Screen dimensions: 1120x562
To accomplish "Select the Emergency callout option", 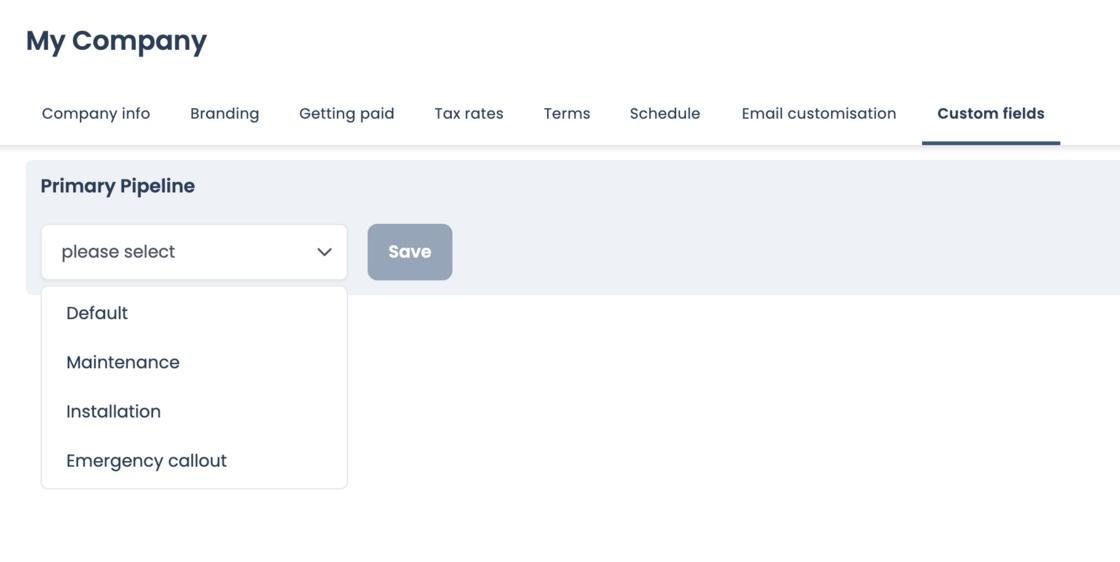I will coord(146,461).
